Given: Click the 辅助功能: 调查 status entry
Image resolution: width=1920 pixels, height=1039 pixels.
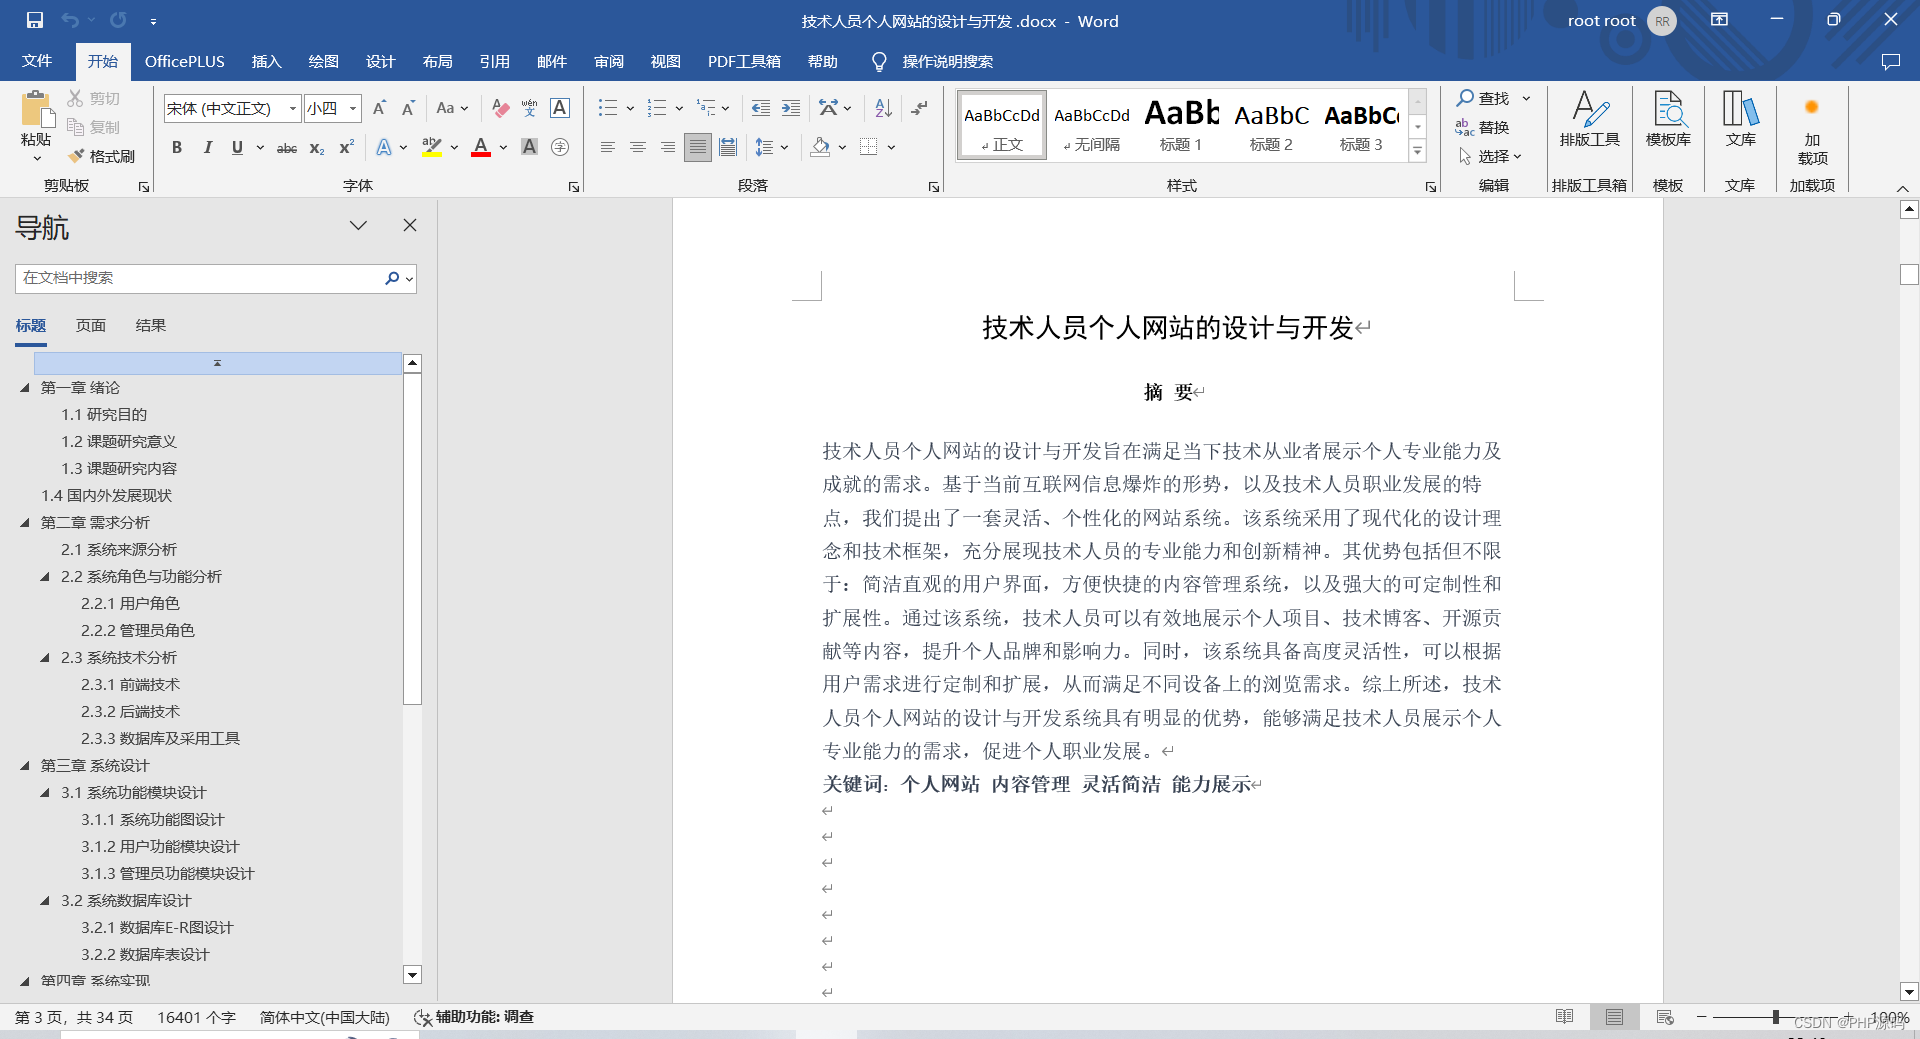Looking at the screenshot, I should pos(474,1017).
